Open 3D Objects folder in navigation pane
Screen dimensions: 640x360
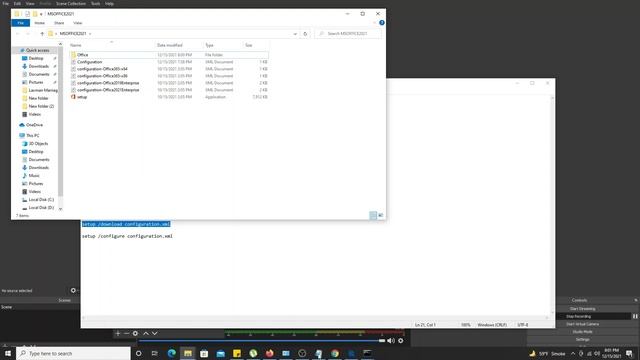point(38,144)
